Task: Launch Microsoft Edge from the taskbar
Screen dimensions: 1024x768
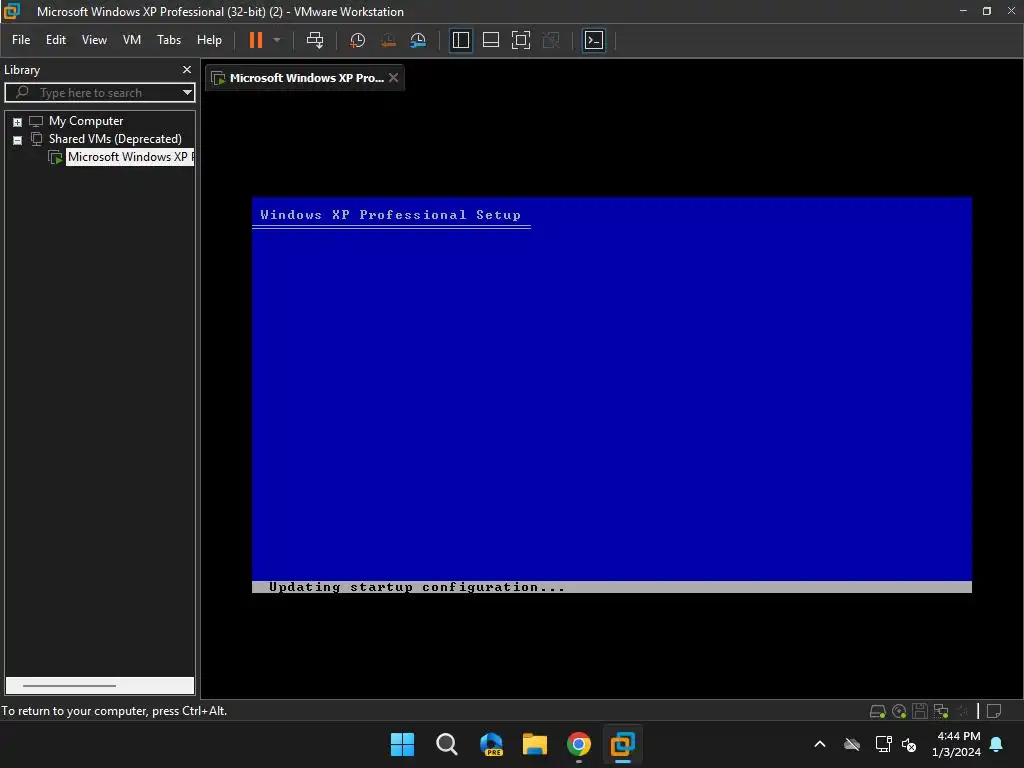Action: click(491, 744)
